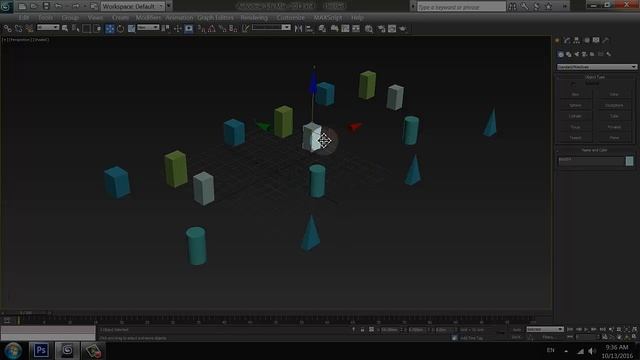Viewport: 640px width, 360px height.
Task: Toggle the Snaps Toggle button
Action: click(x=201, y=29)
